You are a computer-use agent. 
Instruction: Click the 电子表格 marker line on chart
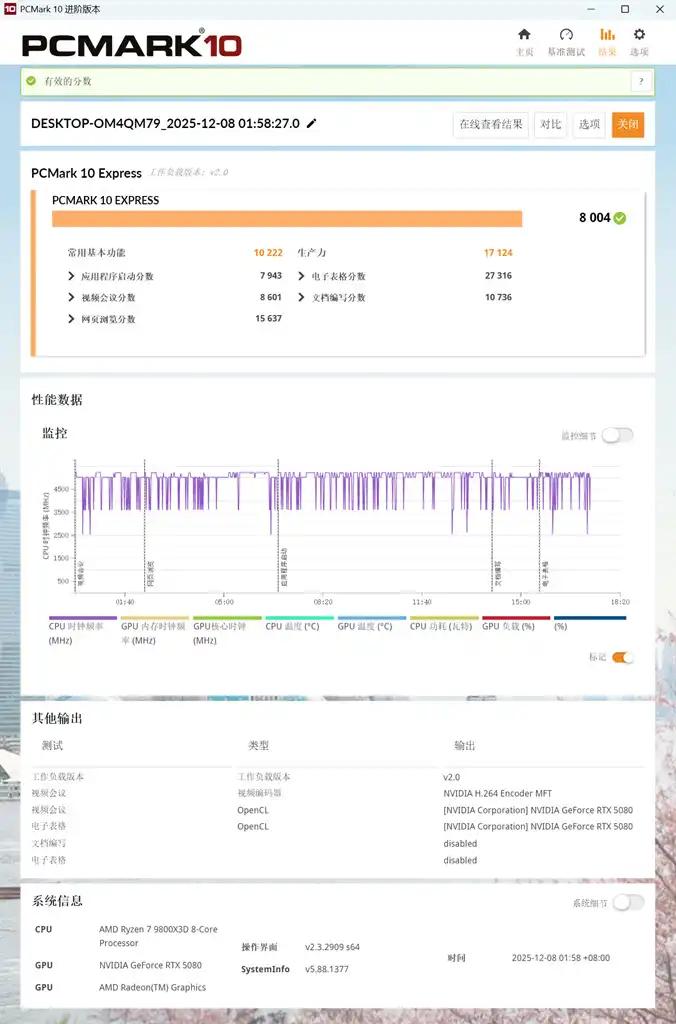(539, 526)
